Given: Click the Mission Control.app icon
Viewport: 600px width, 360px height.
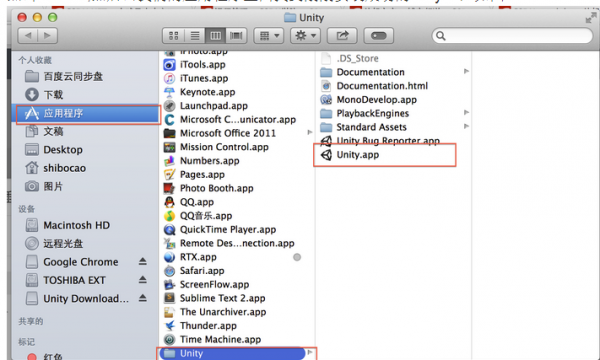Looking at the screenshot, I should pos(169,147).
